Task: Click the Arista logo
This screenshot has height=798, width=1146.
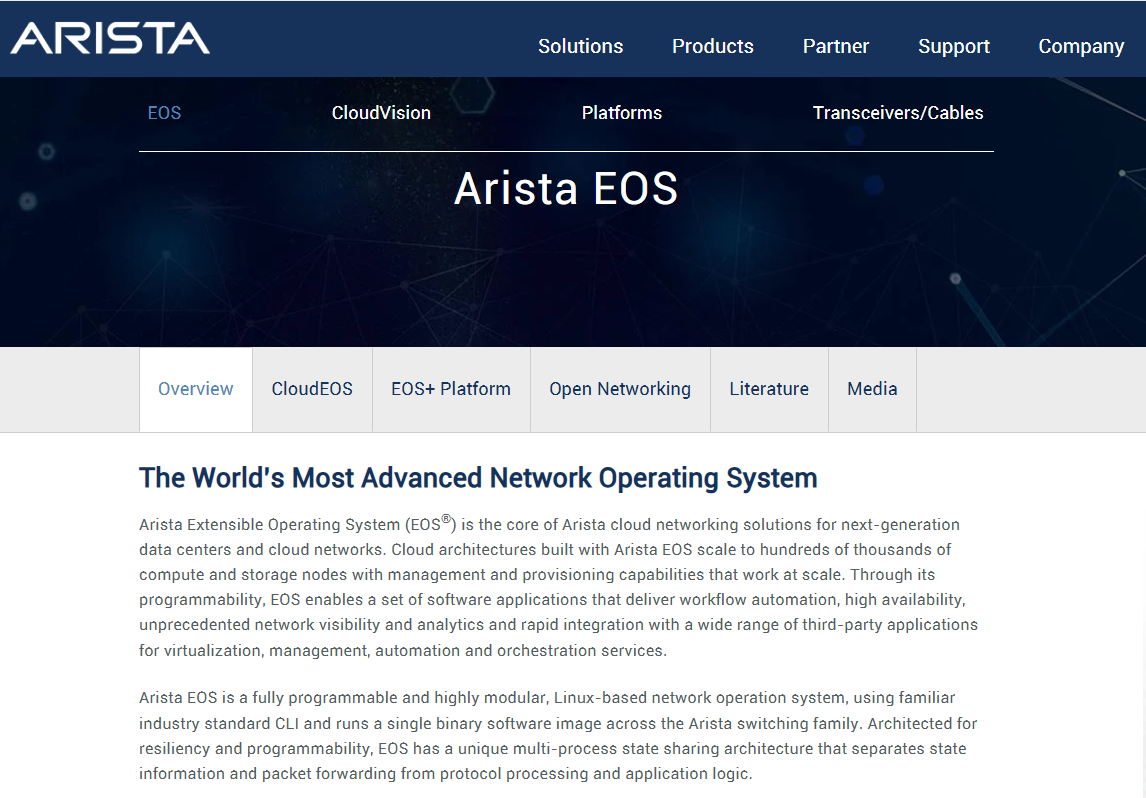Action: click(110, 38)
